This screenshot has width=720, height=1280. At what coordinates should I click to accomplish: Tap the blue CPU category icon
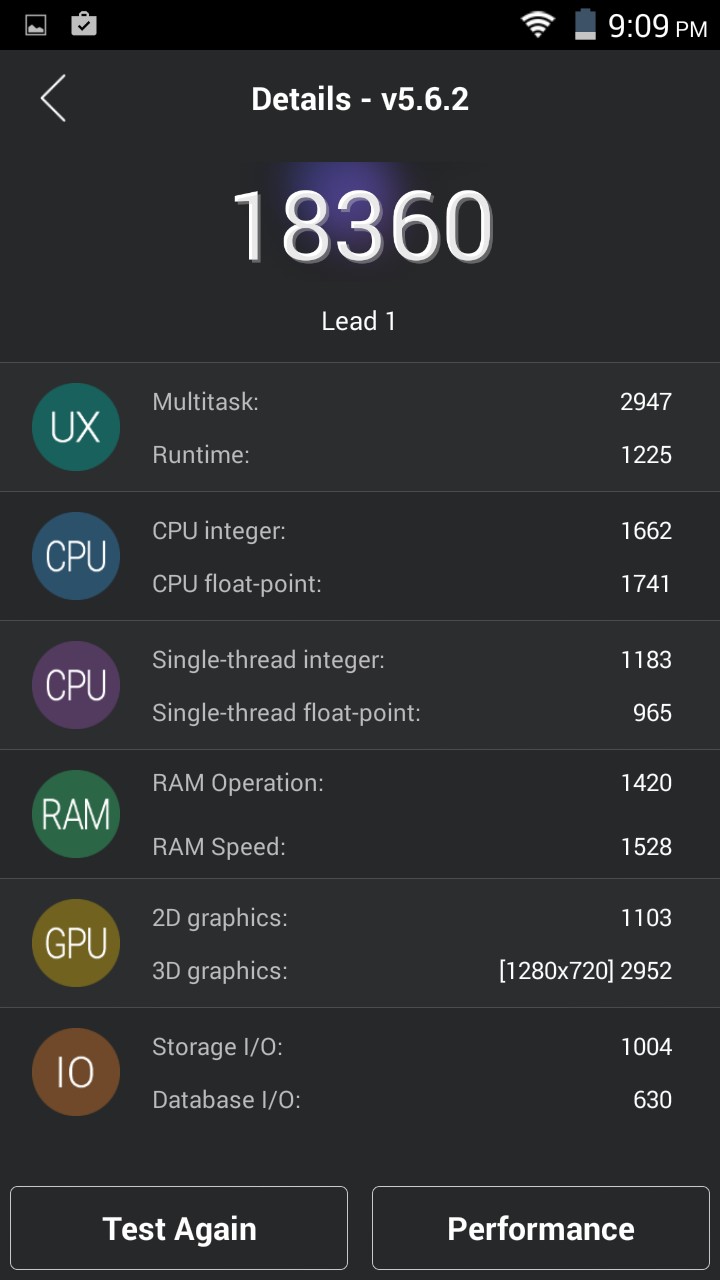coord(76,556)
